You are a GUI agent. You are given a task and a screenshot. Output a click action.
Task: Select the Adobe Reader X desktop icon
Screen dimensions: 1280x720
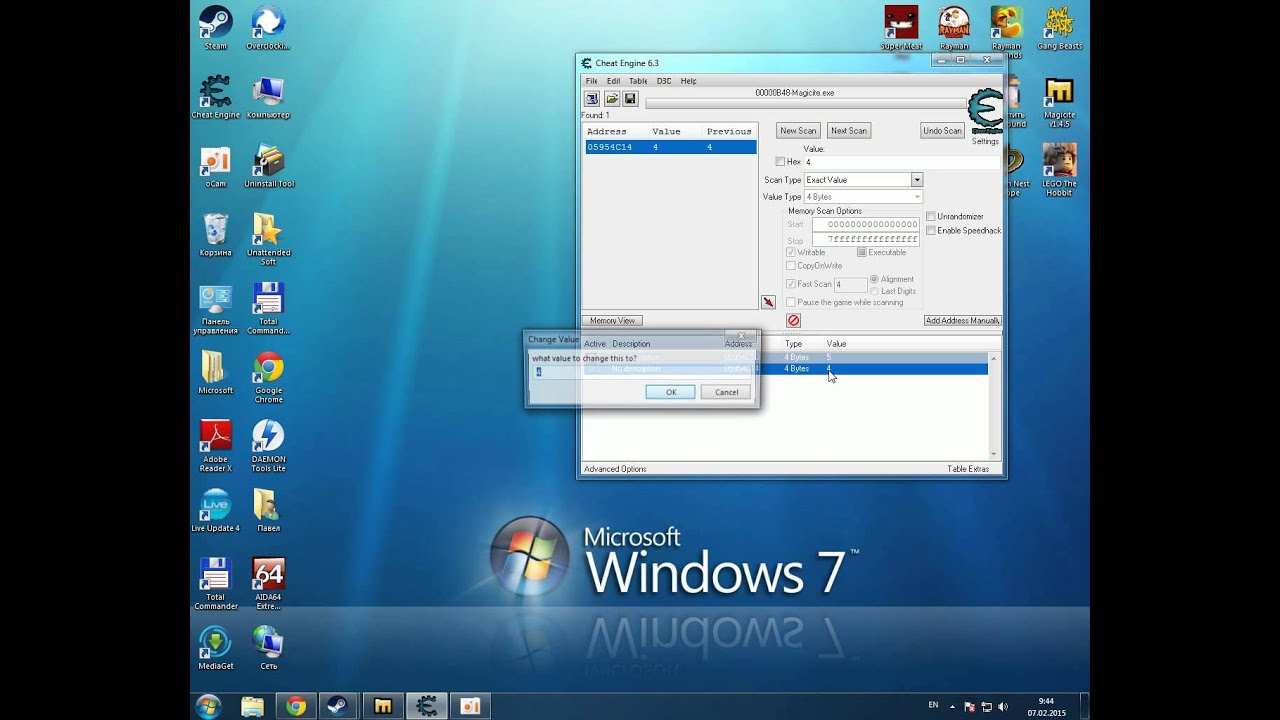(215, 446)
